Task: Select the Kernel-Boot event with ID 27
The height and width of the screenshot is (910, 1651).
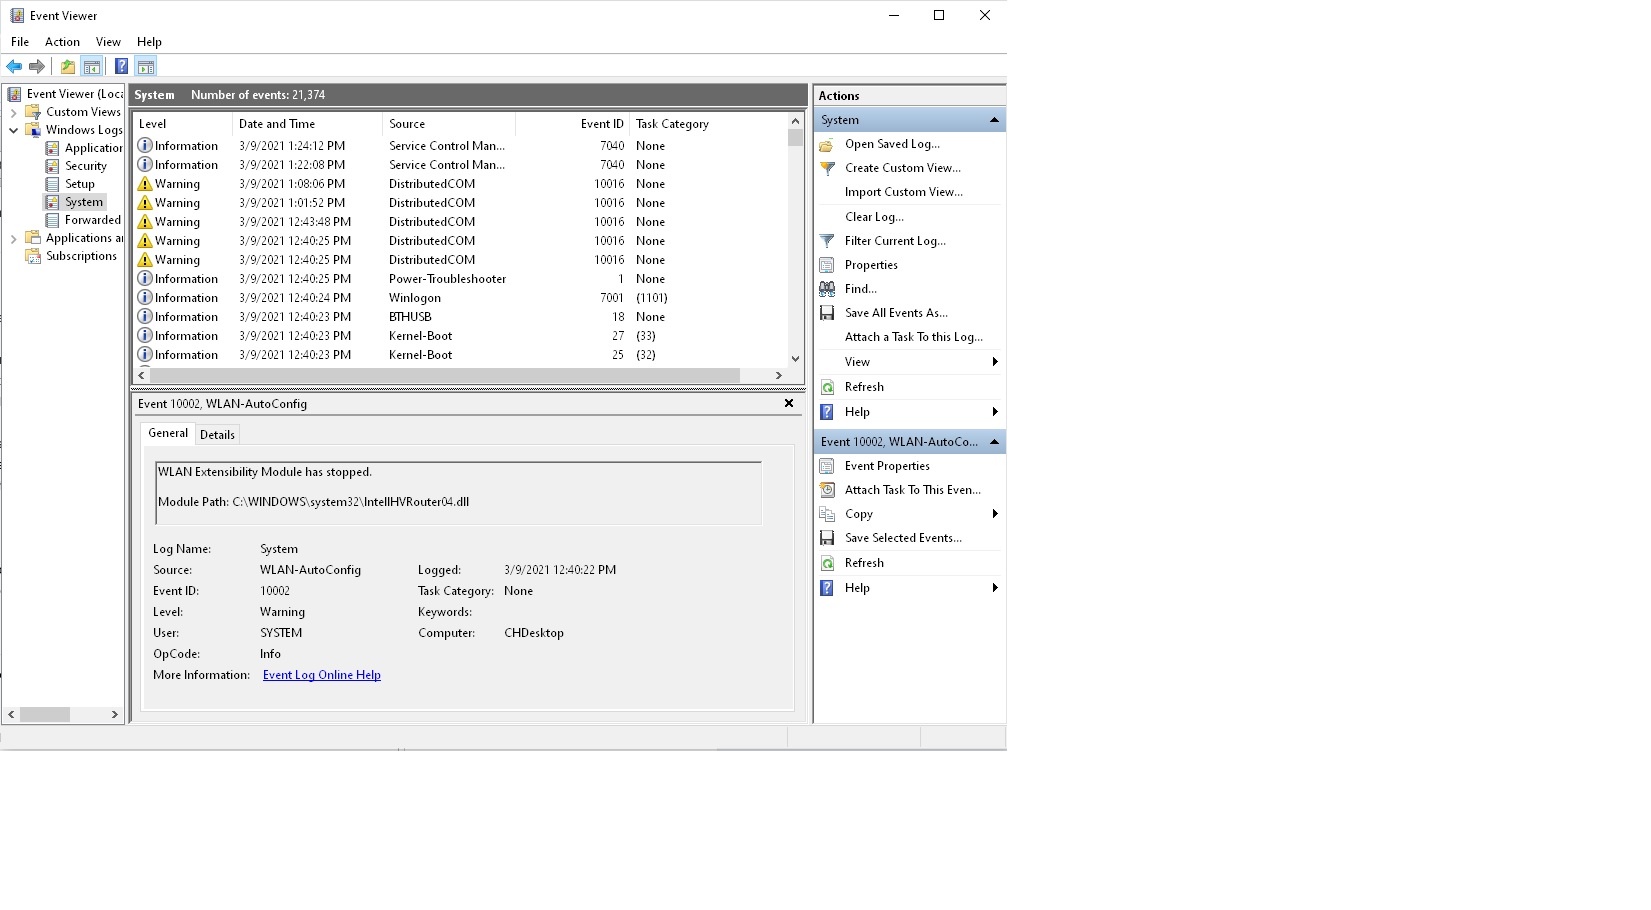Action: point(461,336)
